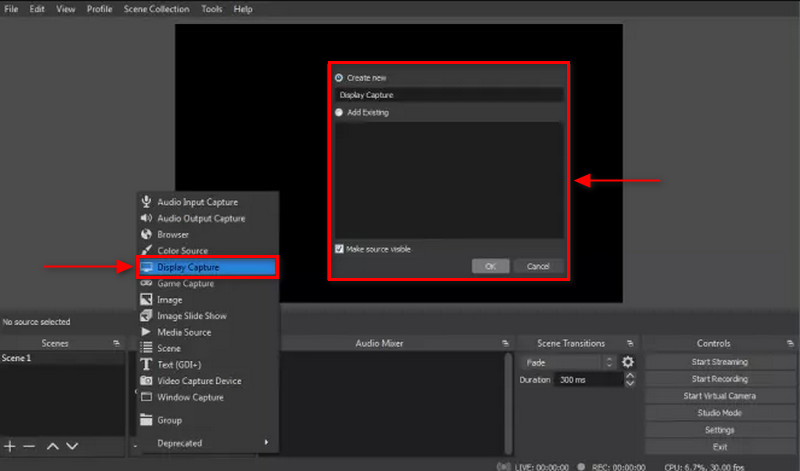
Task: Click Start Virtual Camera button
Action: point(719,395)
